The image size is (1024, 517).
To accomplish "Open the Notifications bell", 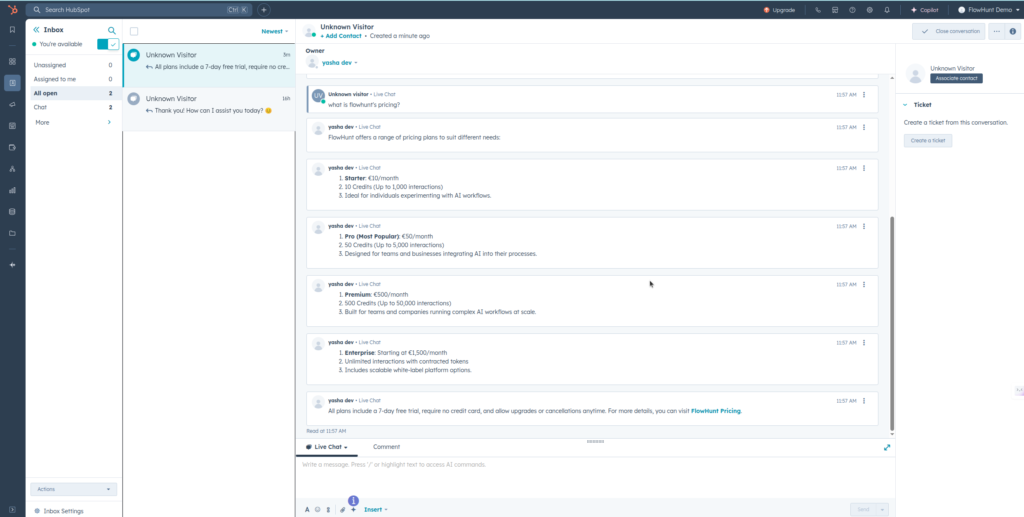I will point(887,10).
